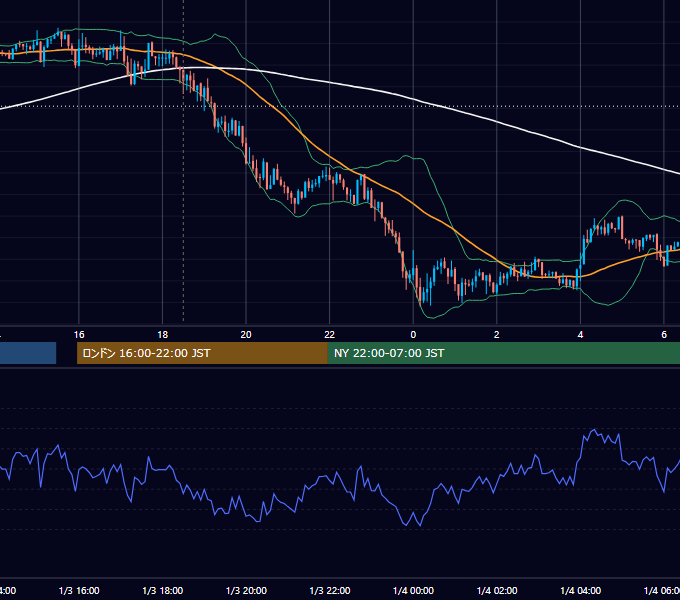Screen dimensions: 680x600
Task: Click the 2 hour label under chart
Action: [497, 335]
